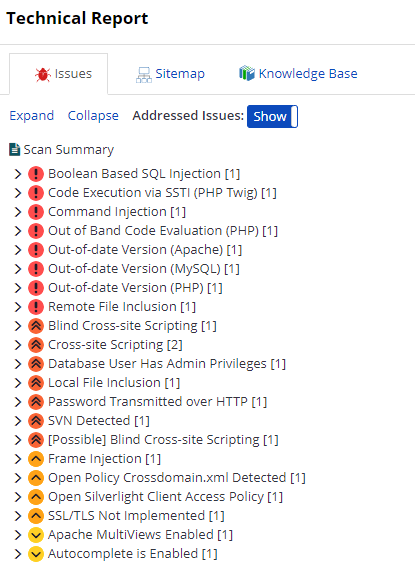This screenshot has height=565, width=415.
Task: Expand the Boolean Based SQL Injection node
Action: [18, 174]
